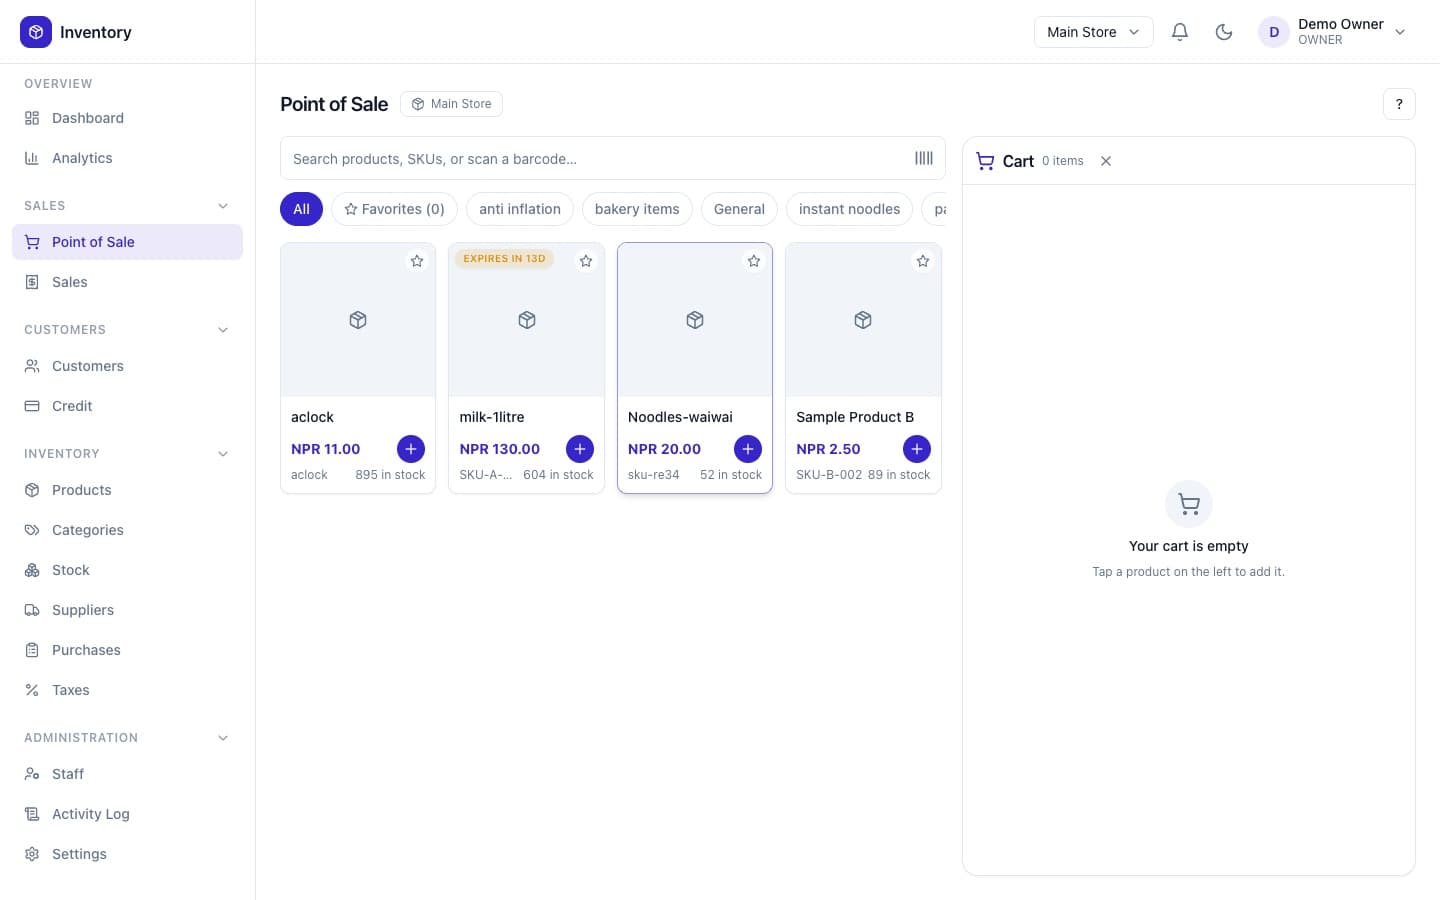Image resolution: width=1440 pixels, height=900 pixels.
Task: Add milk-1litre to the cart
Action: (580, 449)
